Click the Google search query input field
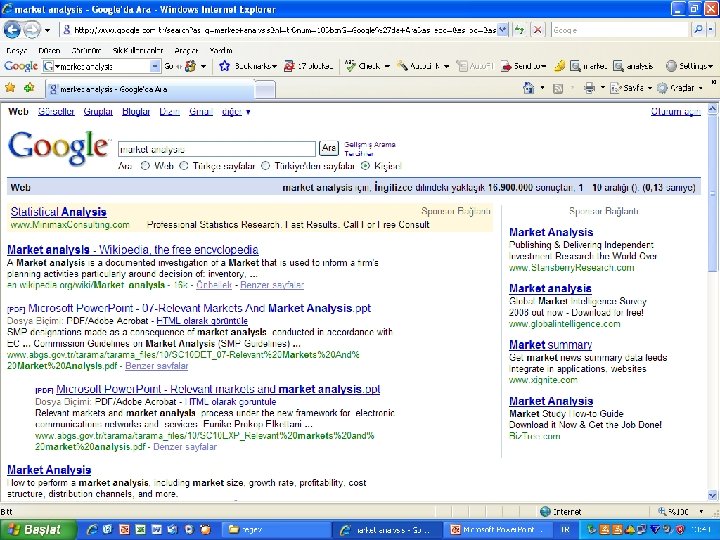The height and width of the screenshot is (540, 720). tap(217, 149)
